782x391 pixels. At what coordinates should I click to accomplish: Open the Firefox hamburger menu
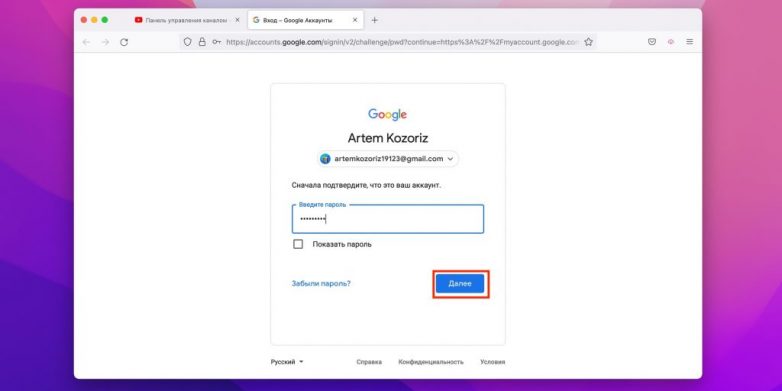690,42
